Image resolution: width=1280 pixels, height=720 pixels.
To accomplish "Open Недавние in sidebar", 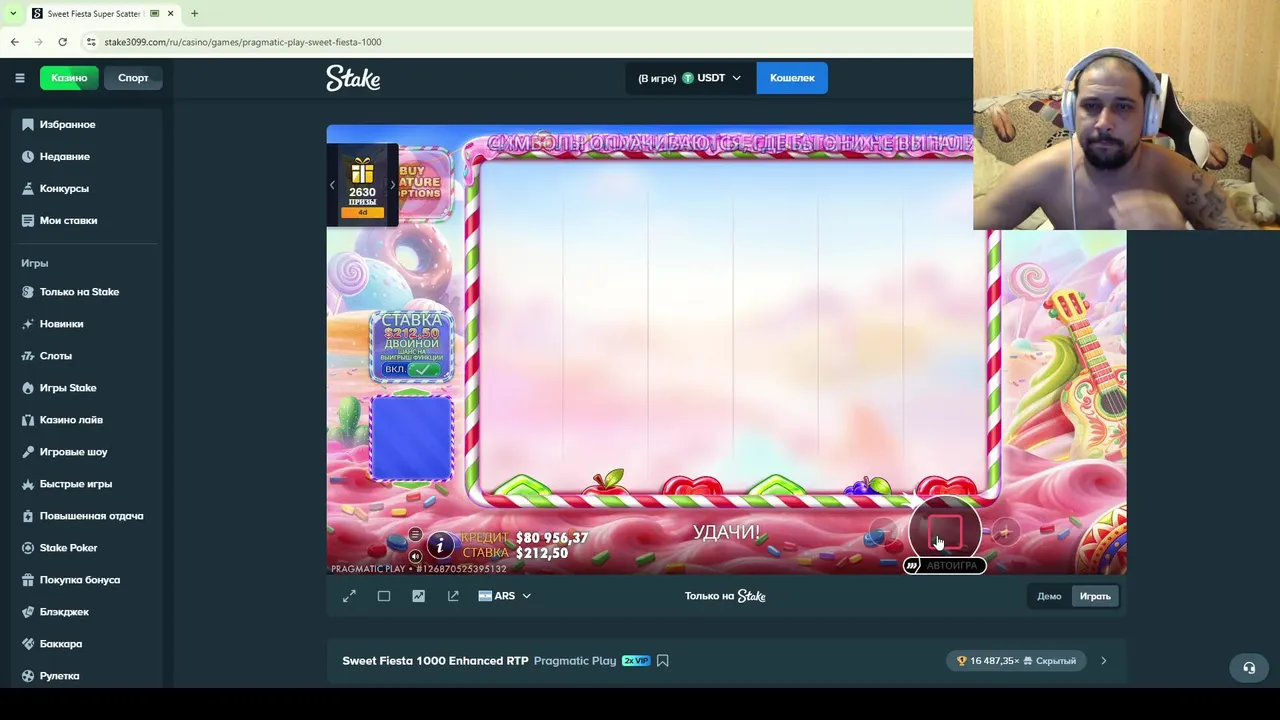I will (87, 156).
